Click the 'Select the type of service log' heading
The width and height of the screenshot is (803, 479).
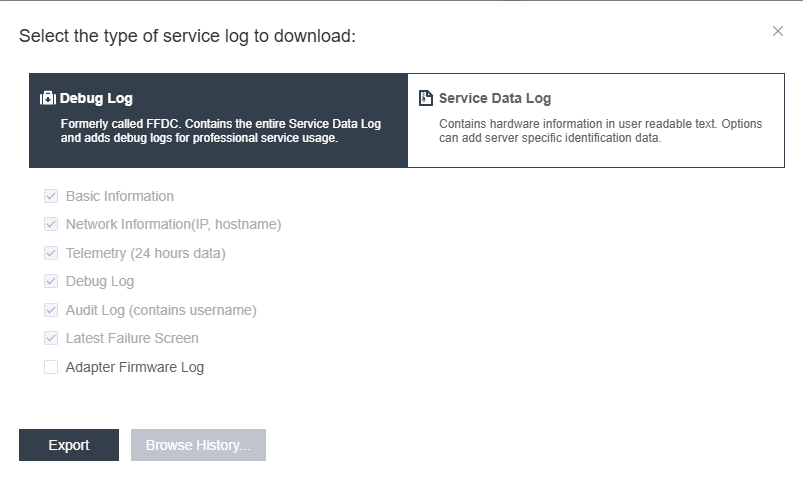click(x=187, y=36)
